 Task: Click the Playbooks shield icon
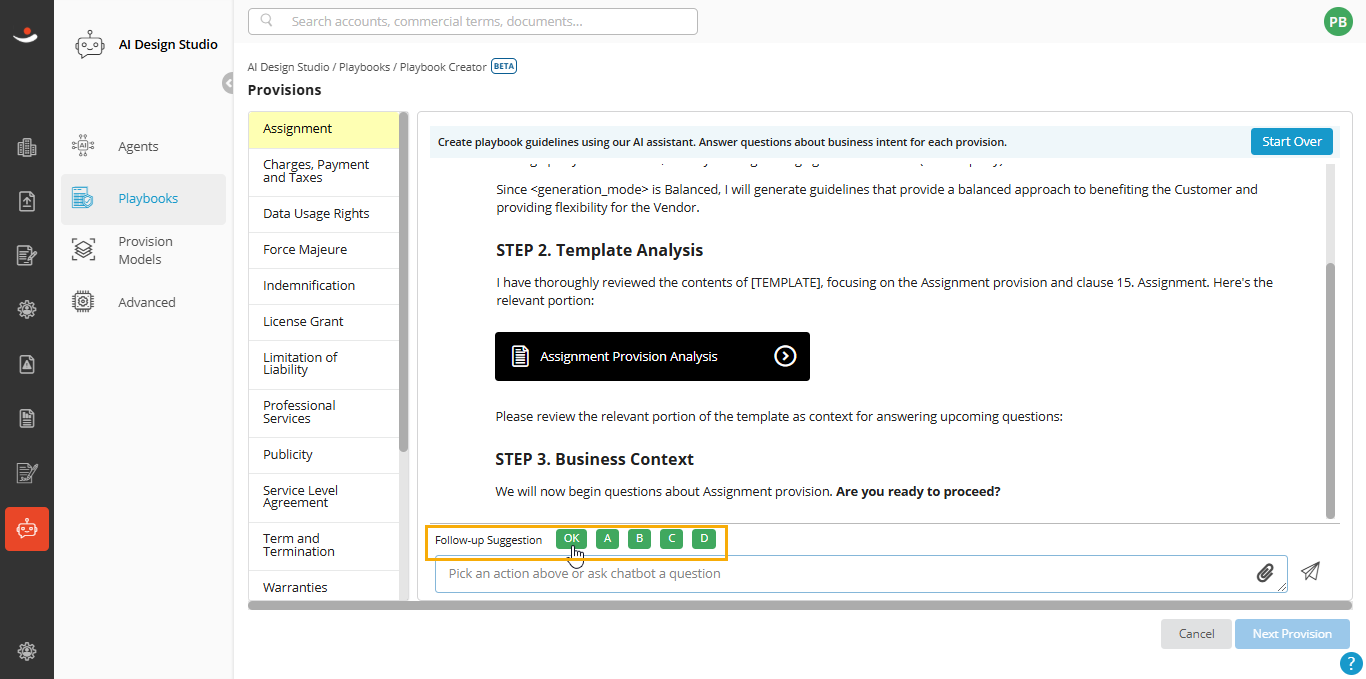point(83,198)
